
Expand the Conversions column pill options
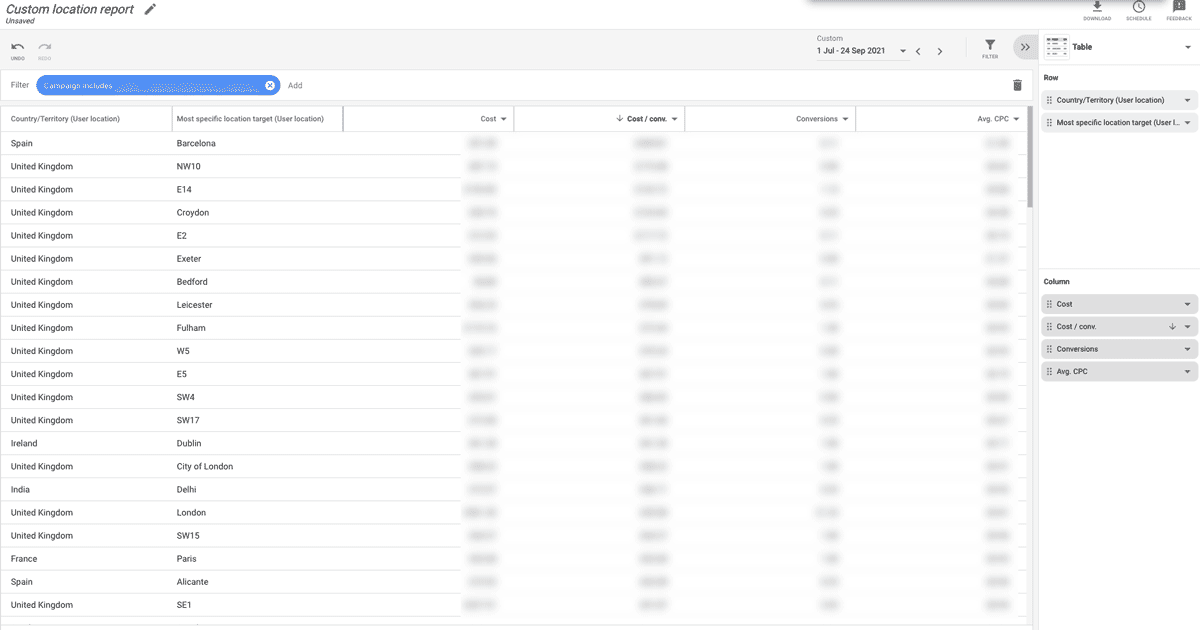coord(1188,348)
